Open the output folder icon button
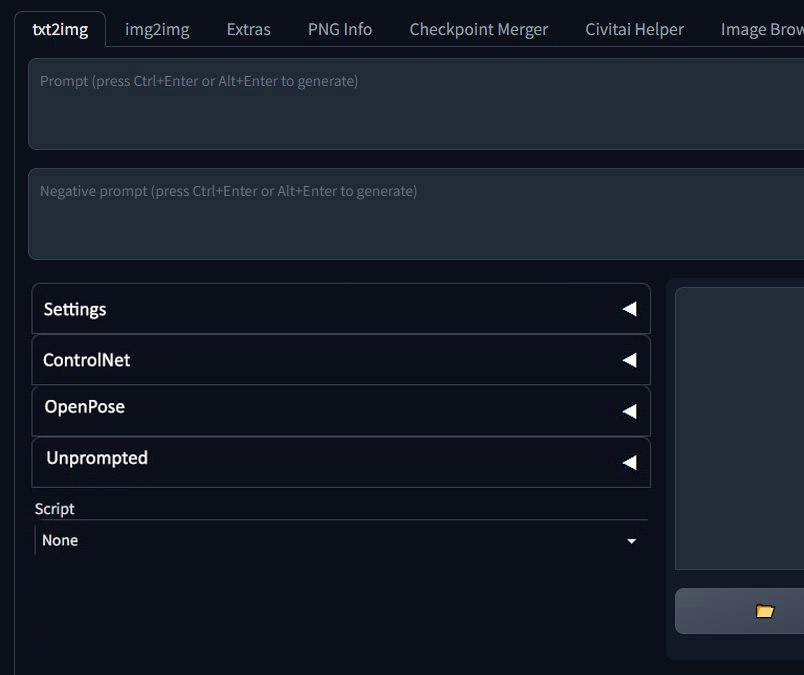The height and width of the screenshot is (675, 804). 765,611
